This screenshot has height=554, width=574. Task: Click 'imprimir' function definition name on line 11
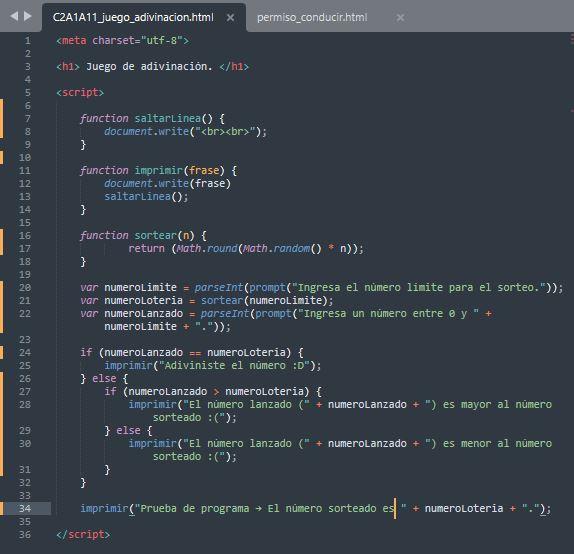tap(159, 170)
